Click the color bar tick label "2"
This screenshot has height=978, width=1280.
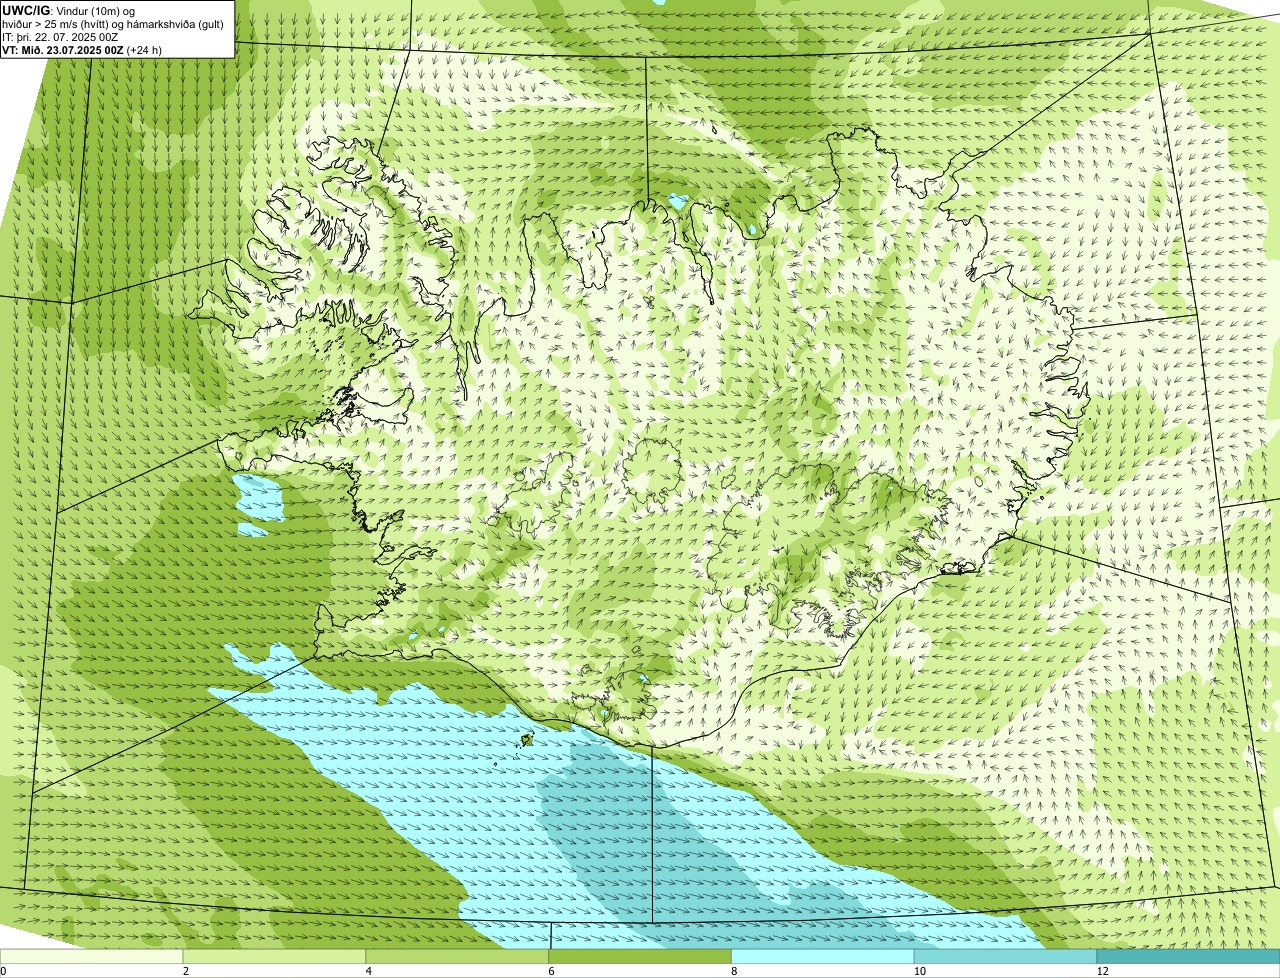[x=186, y=971]
